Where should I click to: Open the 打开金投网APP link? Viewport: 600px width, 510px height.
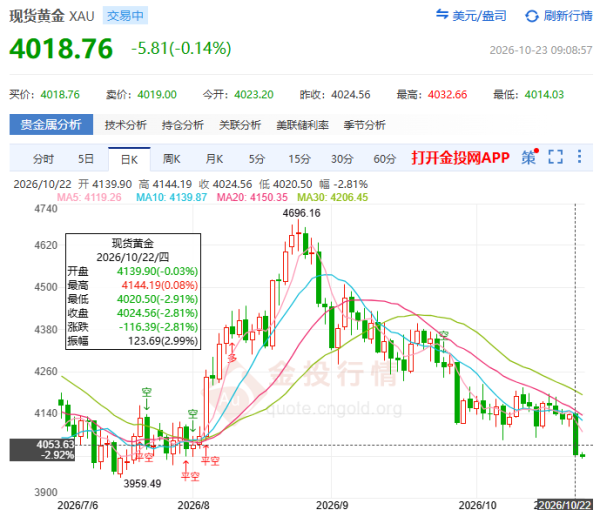click(x=460, y=157)
